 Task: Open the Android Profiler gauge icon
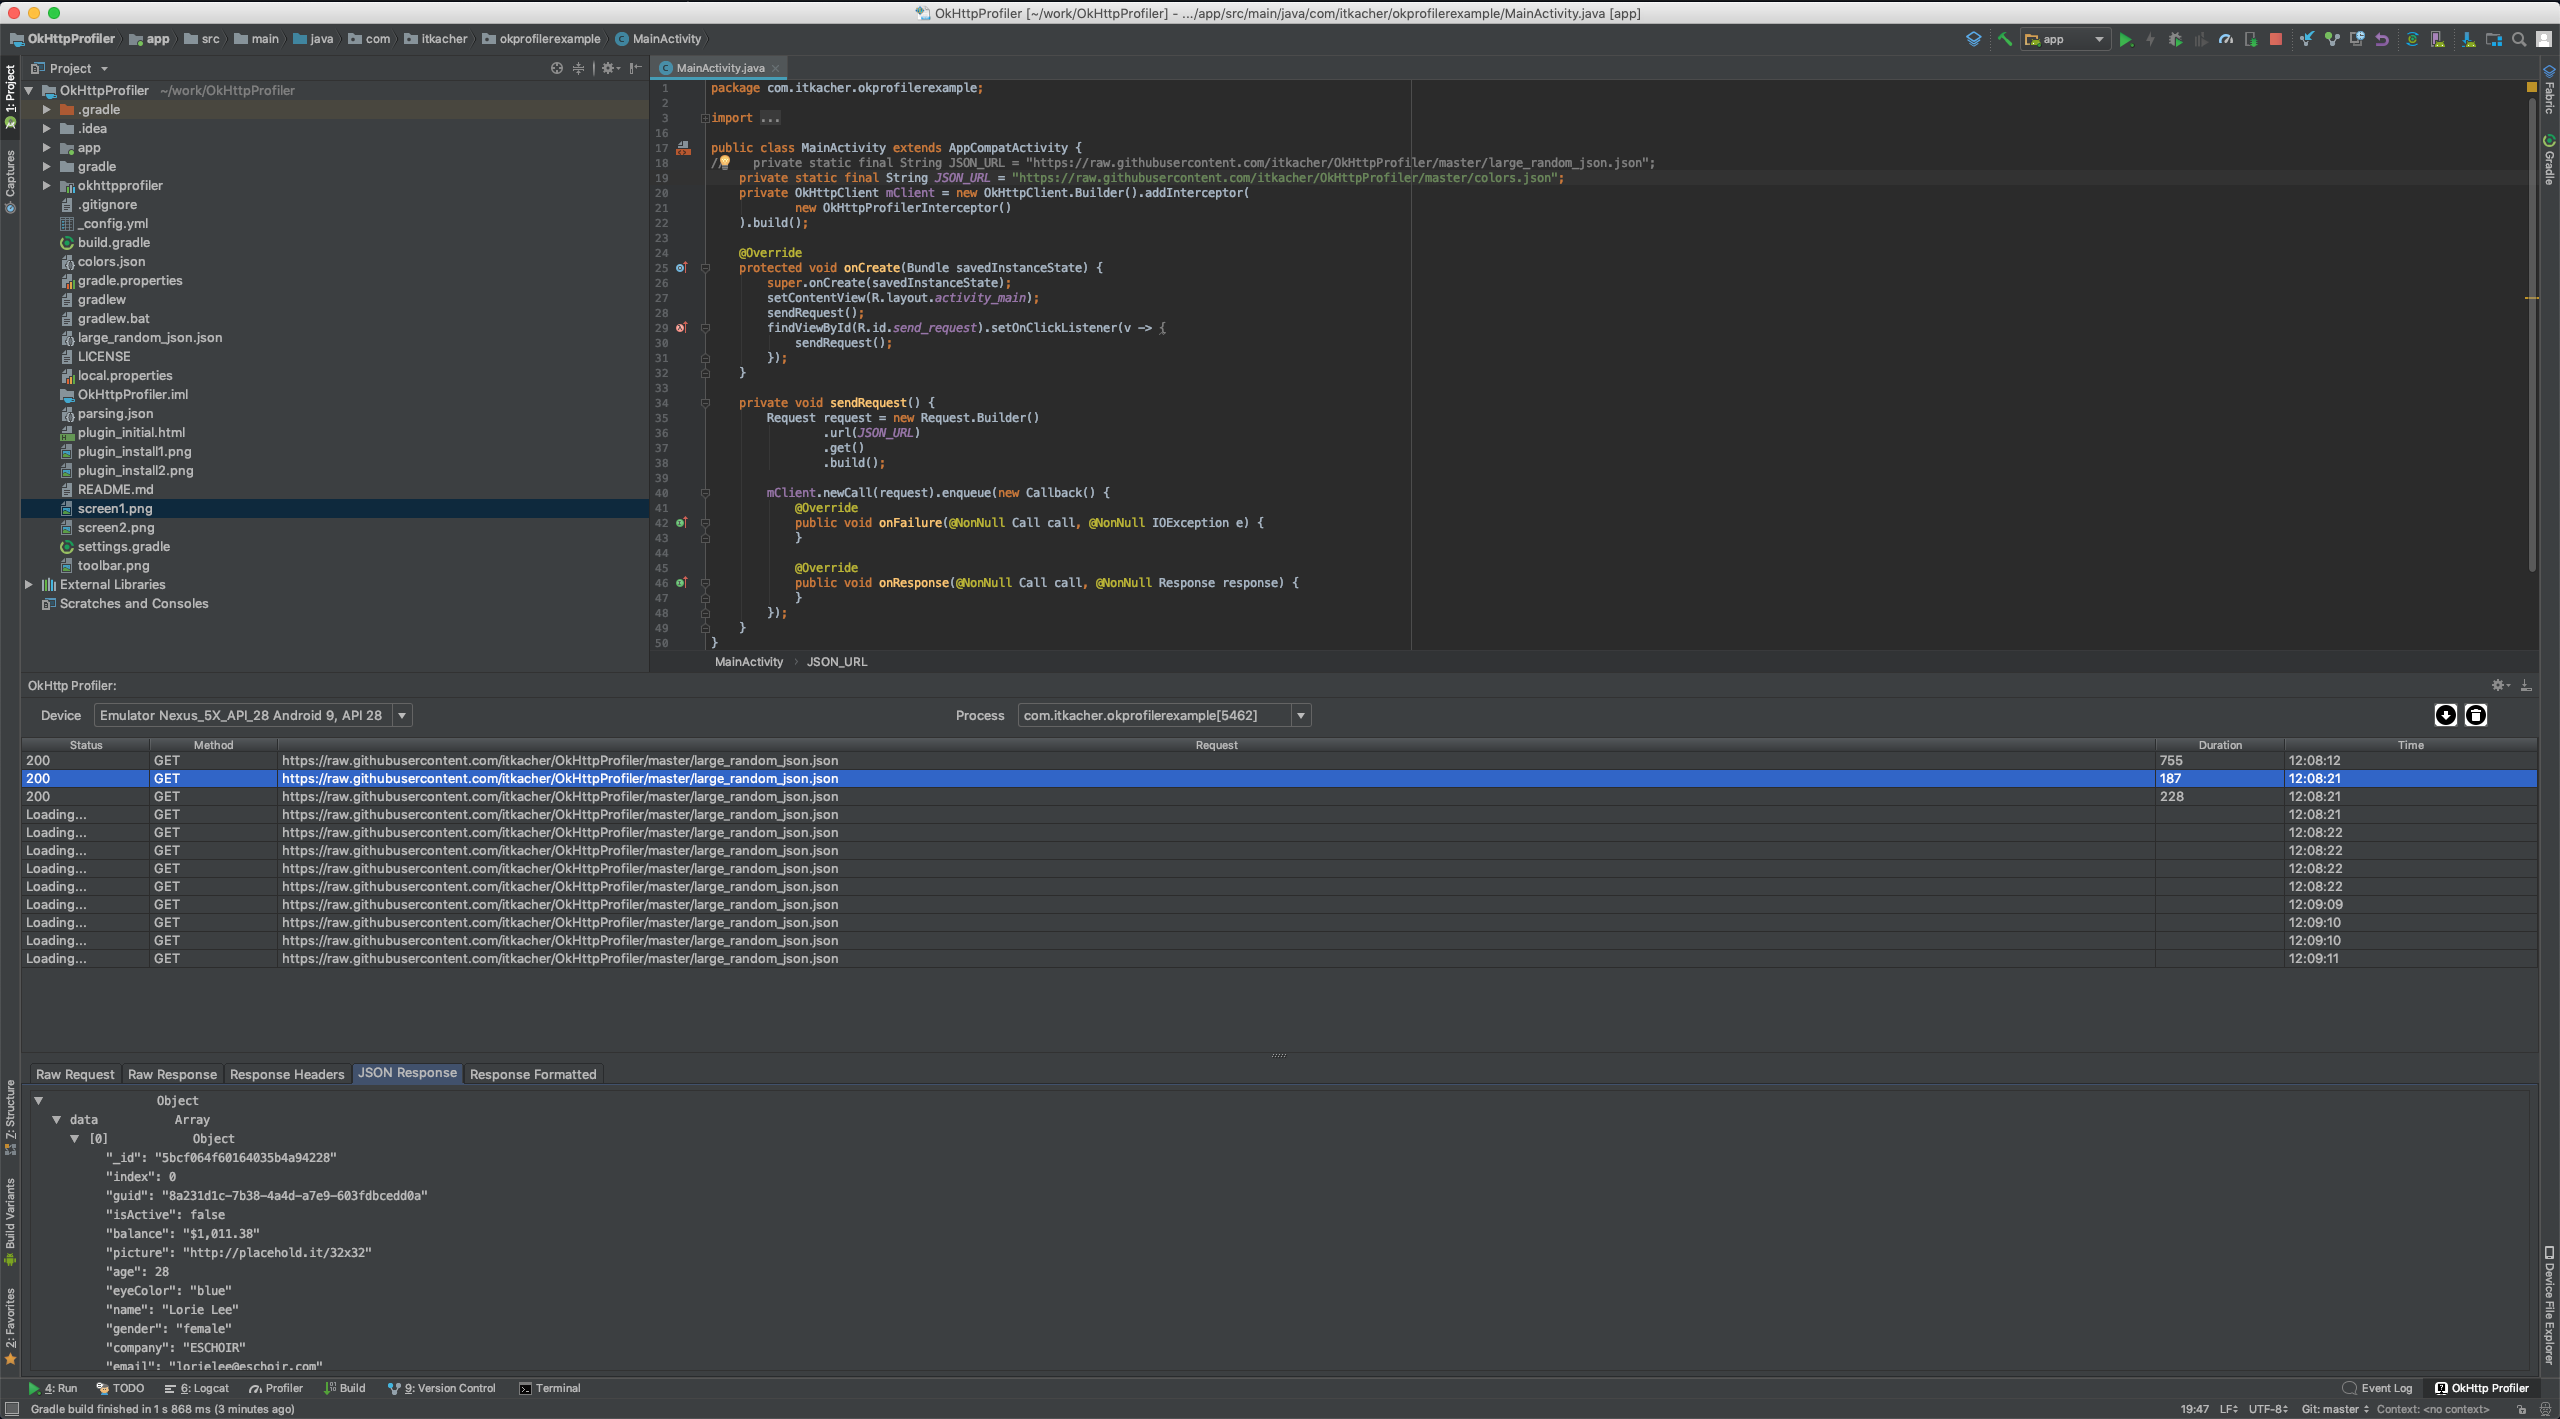pos(2225,40)
